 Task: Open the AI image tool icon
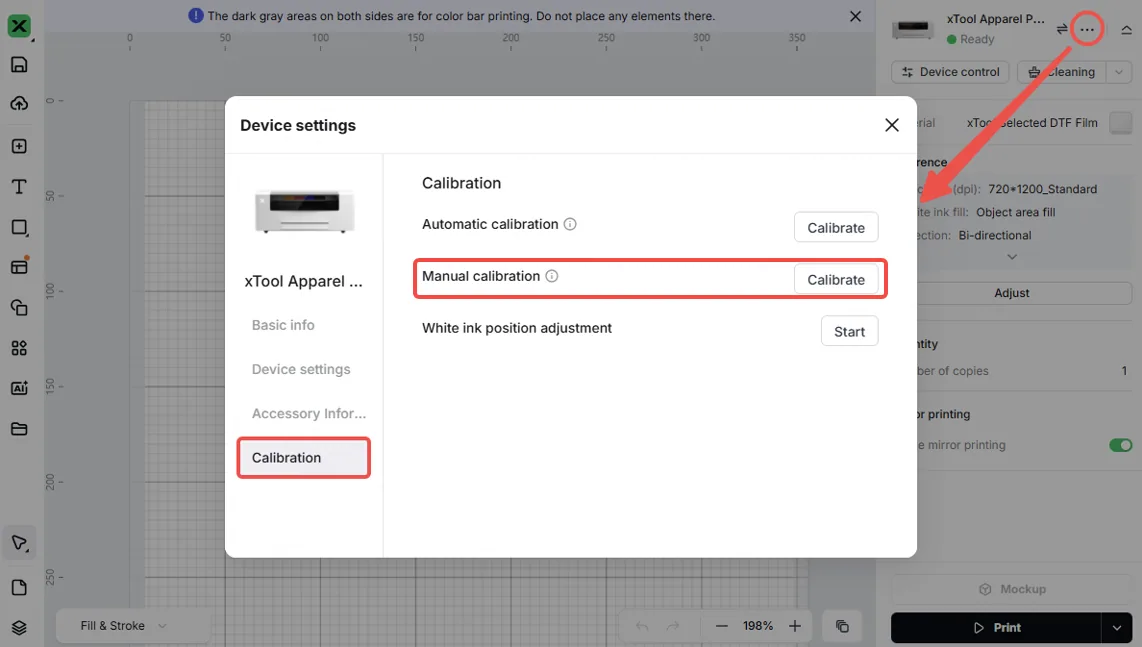pyautogui.click(x=19, y=388)
